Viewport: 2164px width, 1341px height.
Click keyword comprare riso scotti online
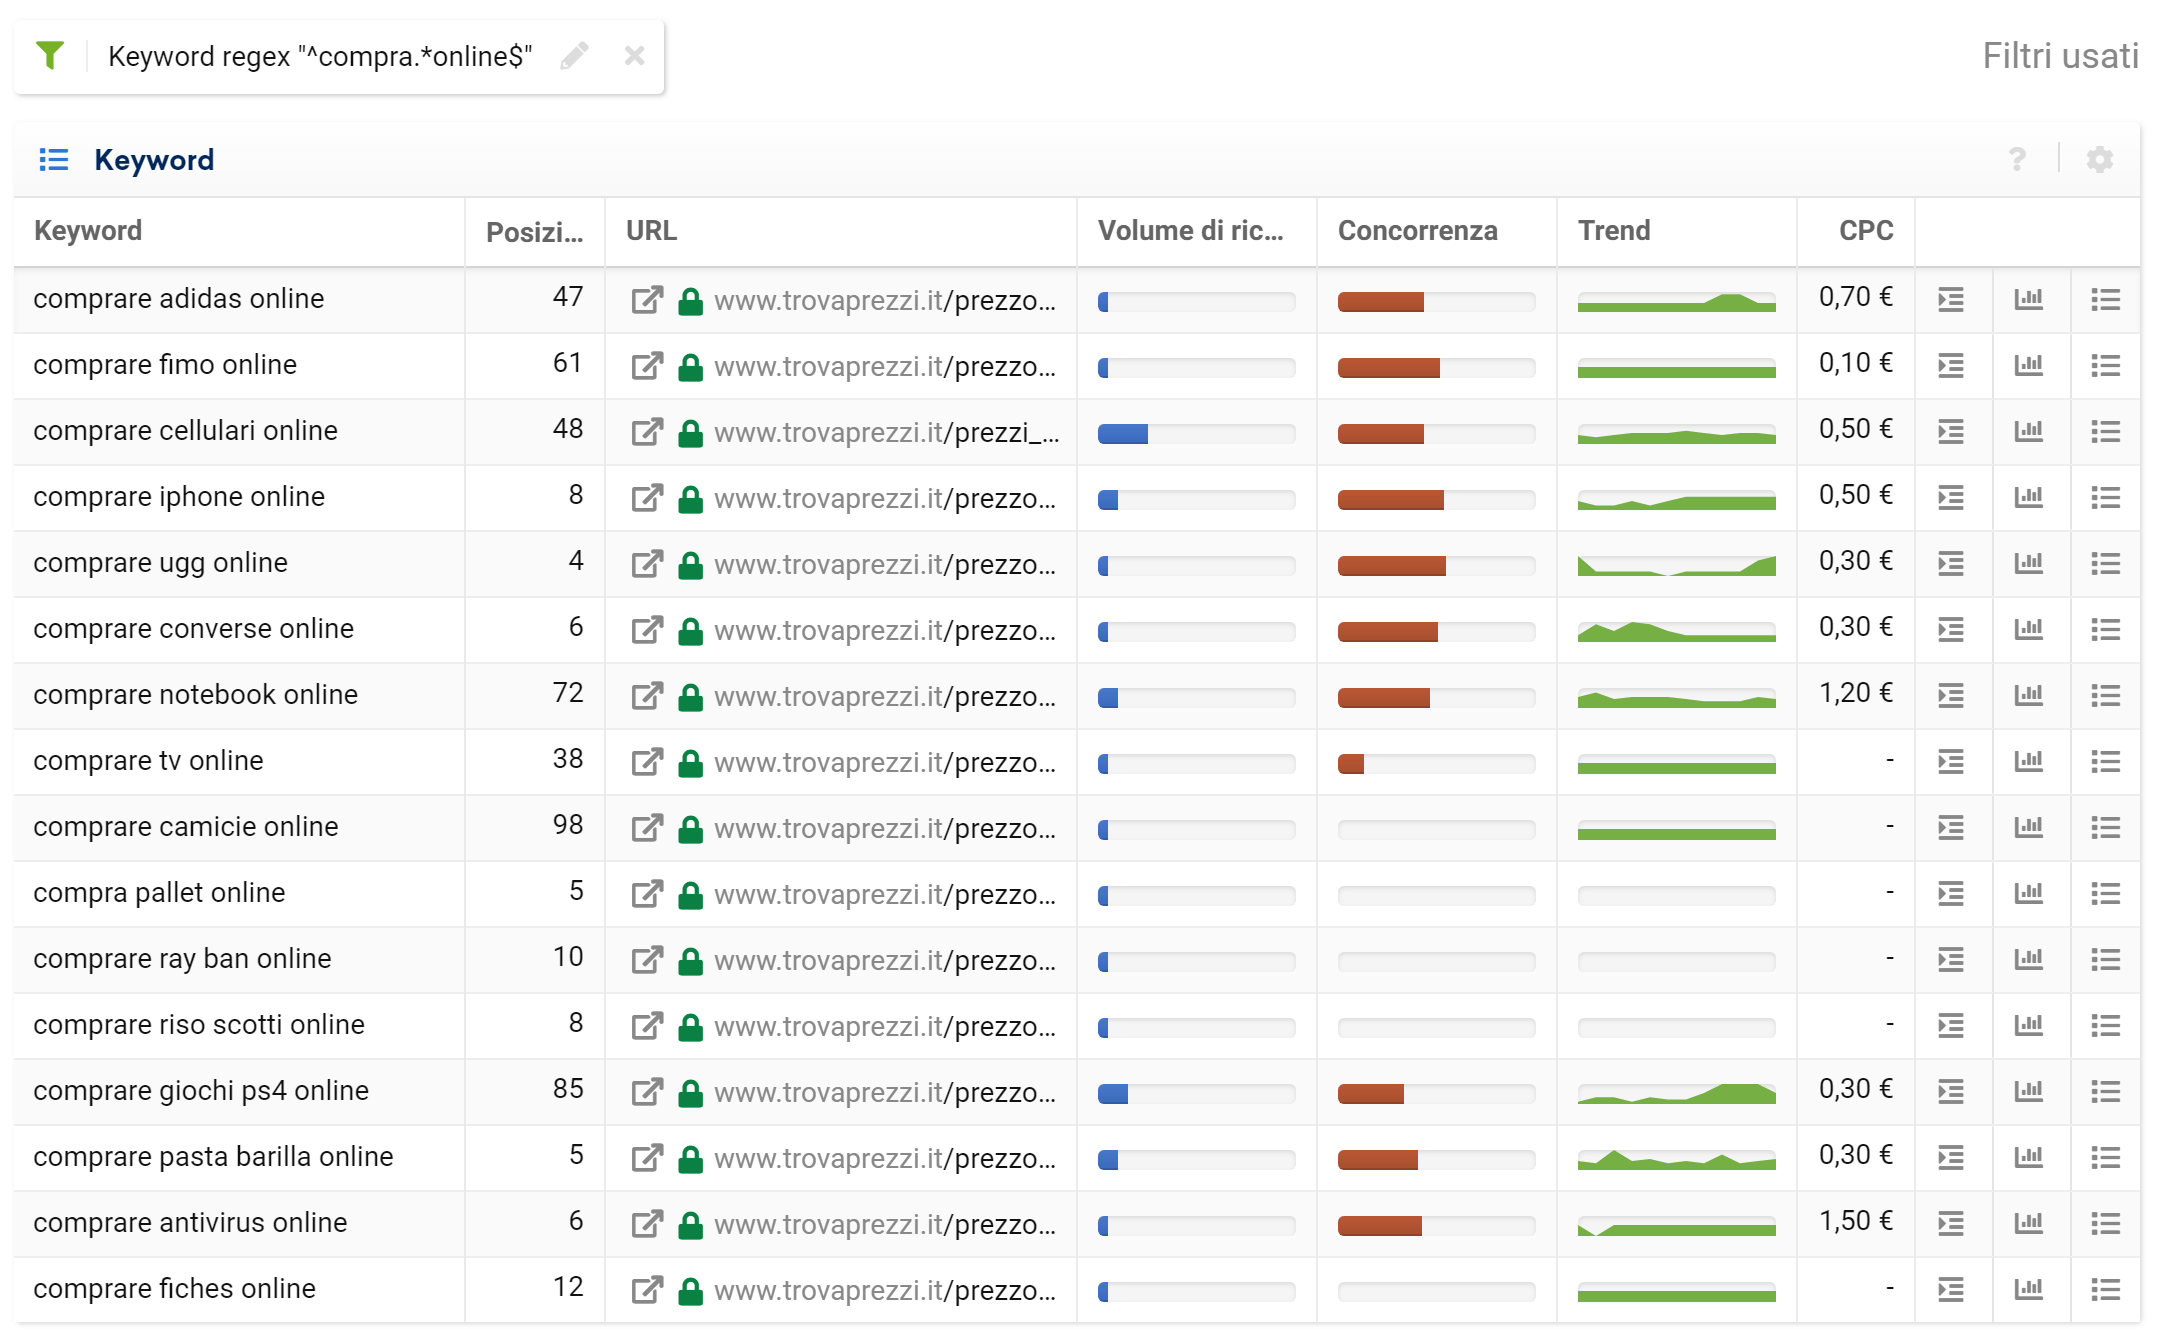click(199, 1025)
